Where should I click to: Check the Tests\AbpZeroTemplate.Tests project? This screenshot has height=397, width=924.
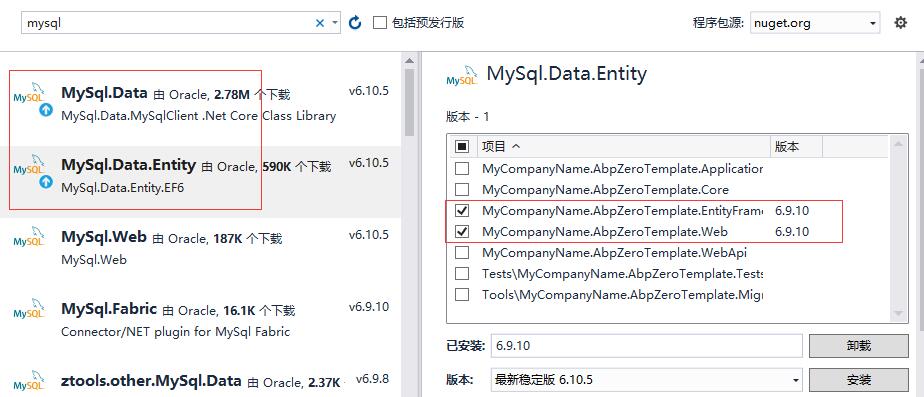(x=463, y=273)
